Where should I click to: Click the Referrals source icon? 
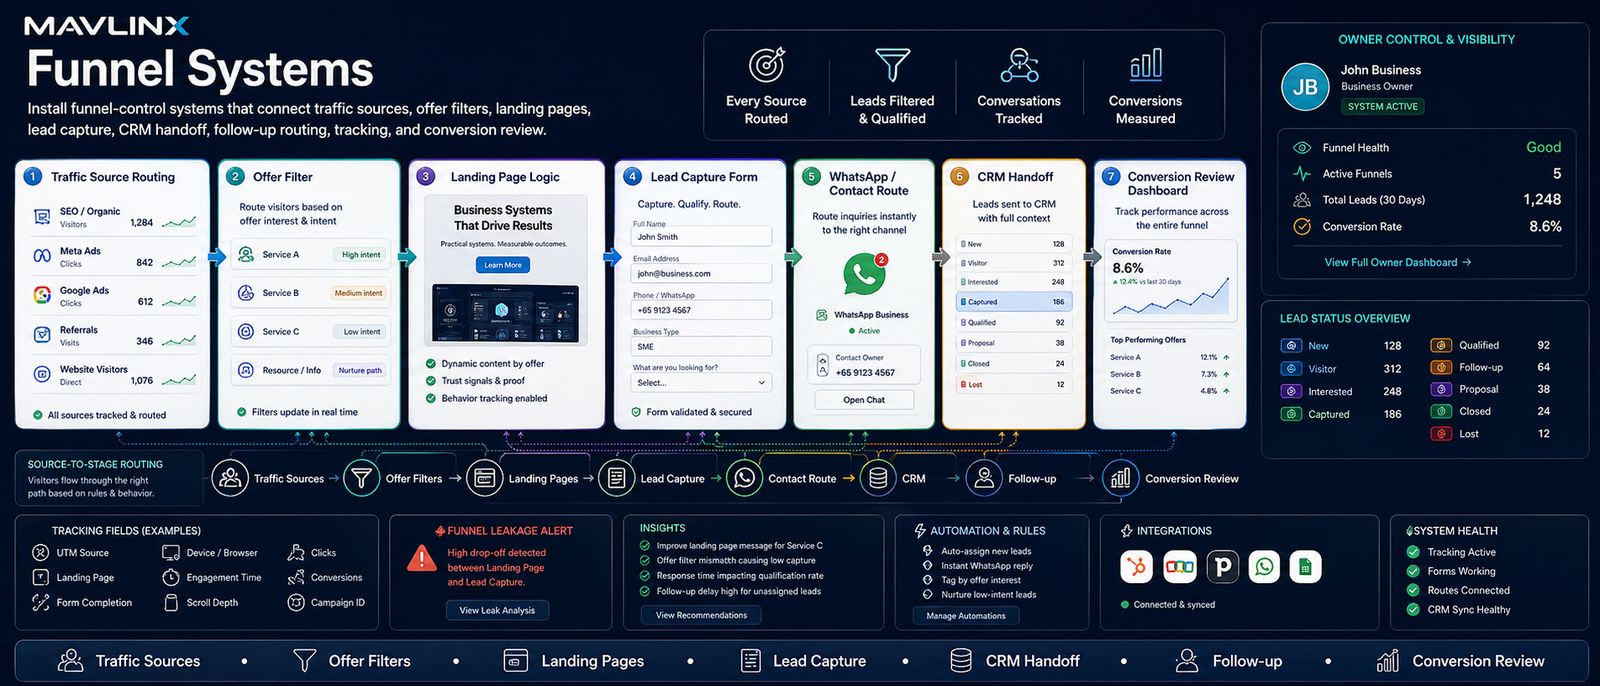(x=42, y=335)
